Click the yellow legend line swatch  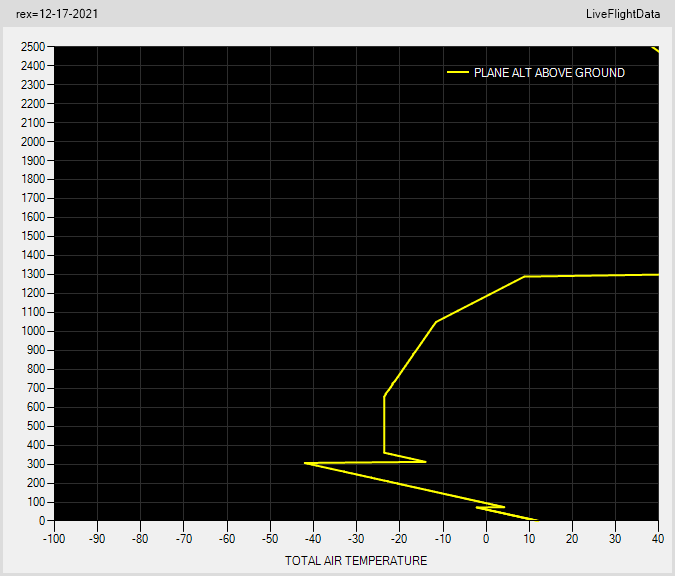coord(458,72)
